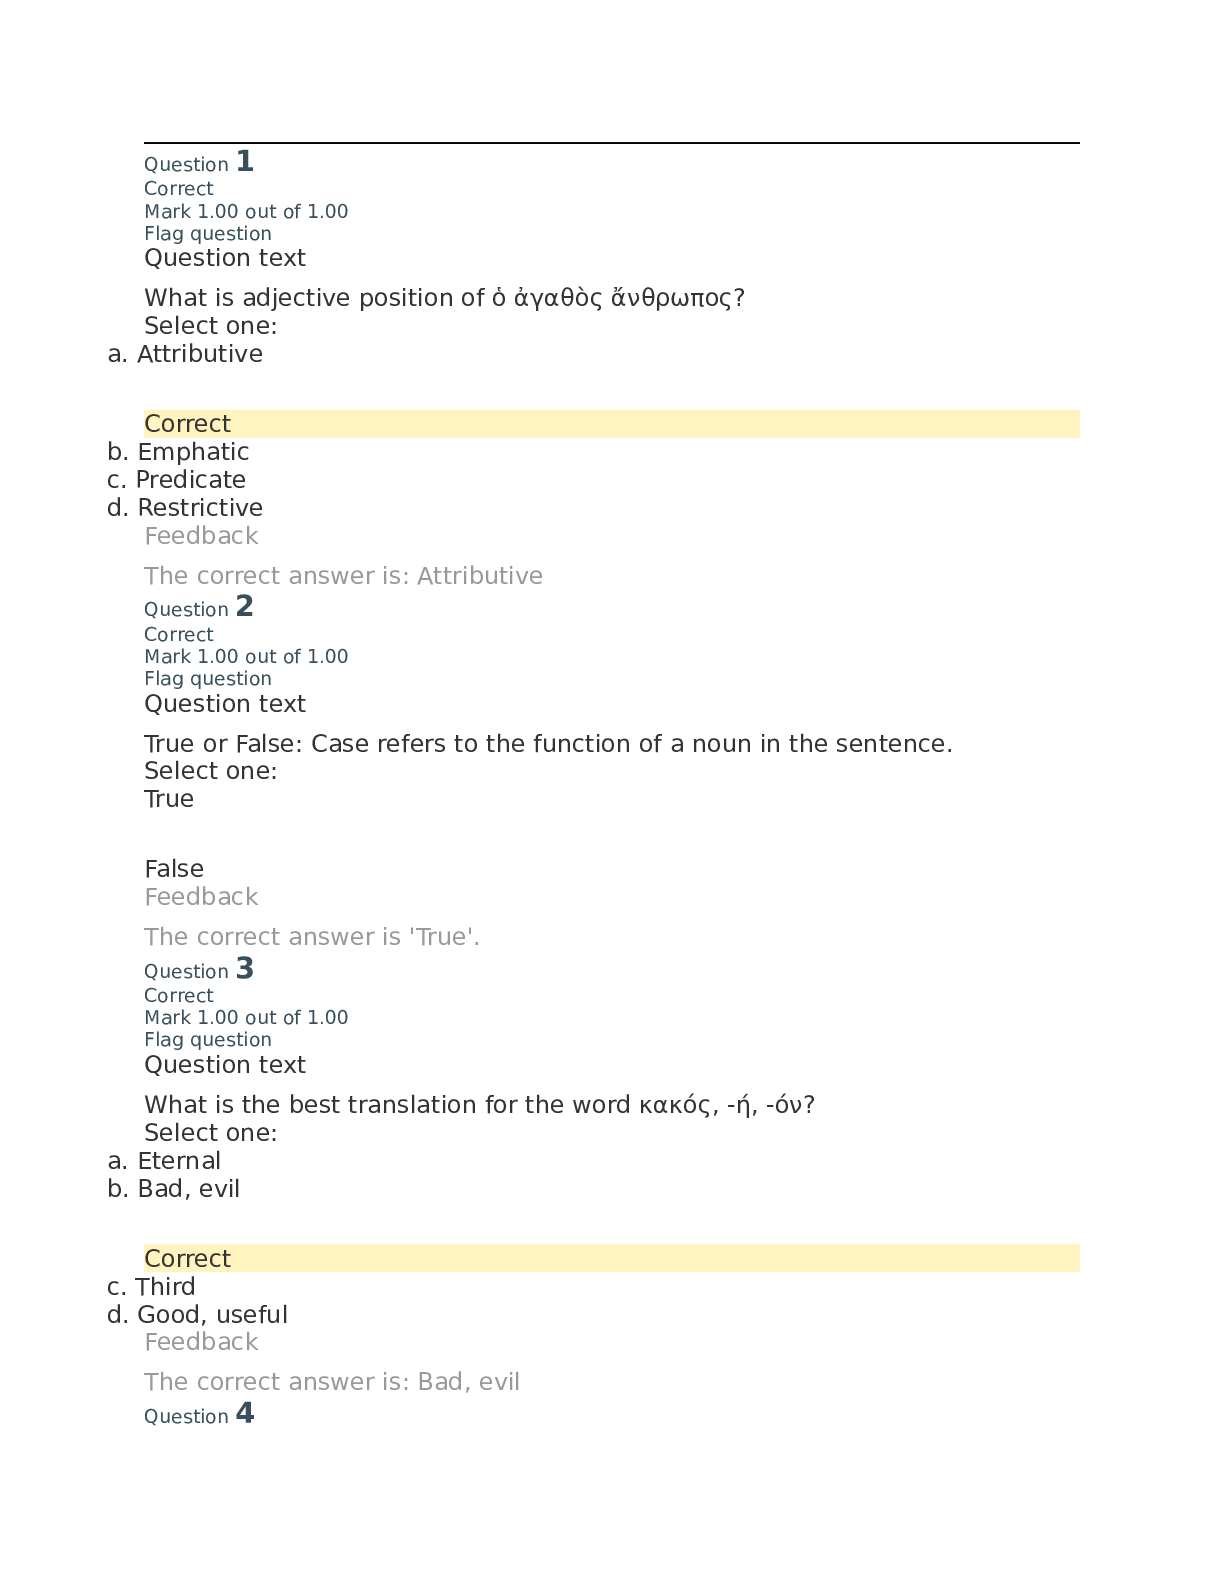
Task: Select answer c. Predicate
Action: tap(176, 480)
